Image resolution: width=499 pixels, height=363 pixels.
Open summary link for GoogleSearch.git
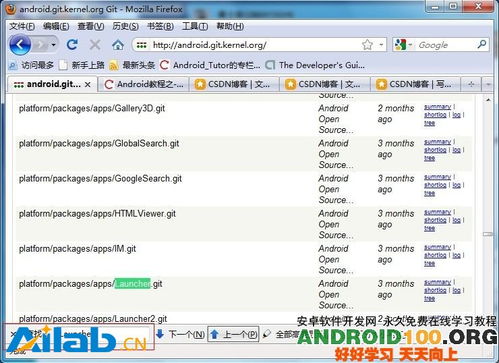(437, 177)
